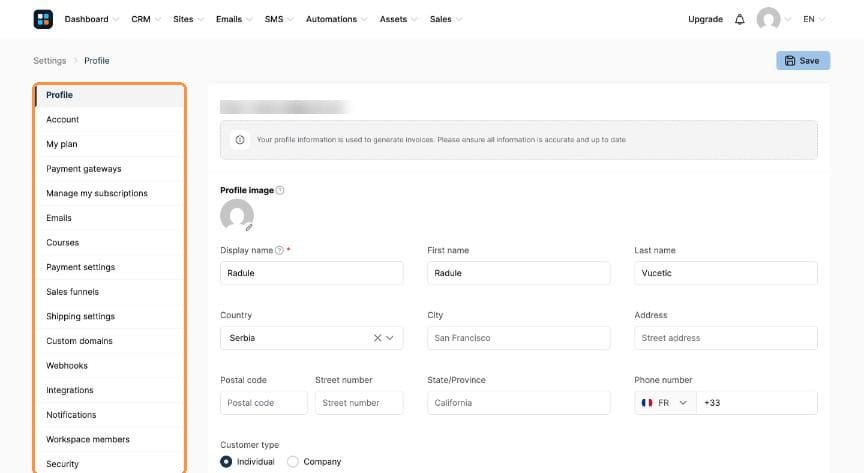Click the phone number input
This screenshot has width=864, height=473.
tap(757, 403)
